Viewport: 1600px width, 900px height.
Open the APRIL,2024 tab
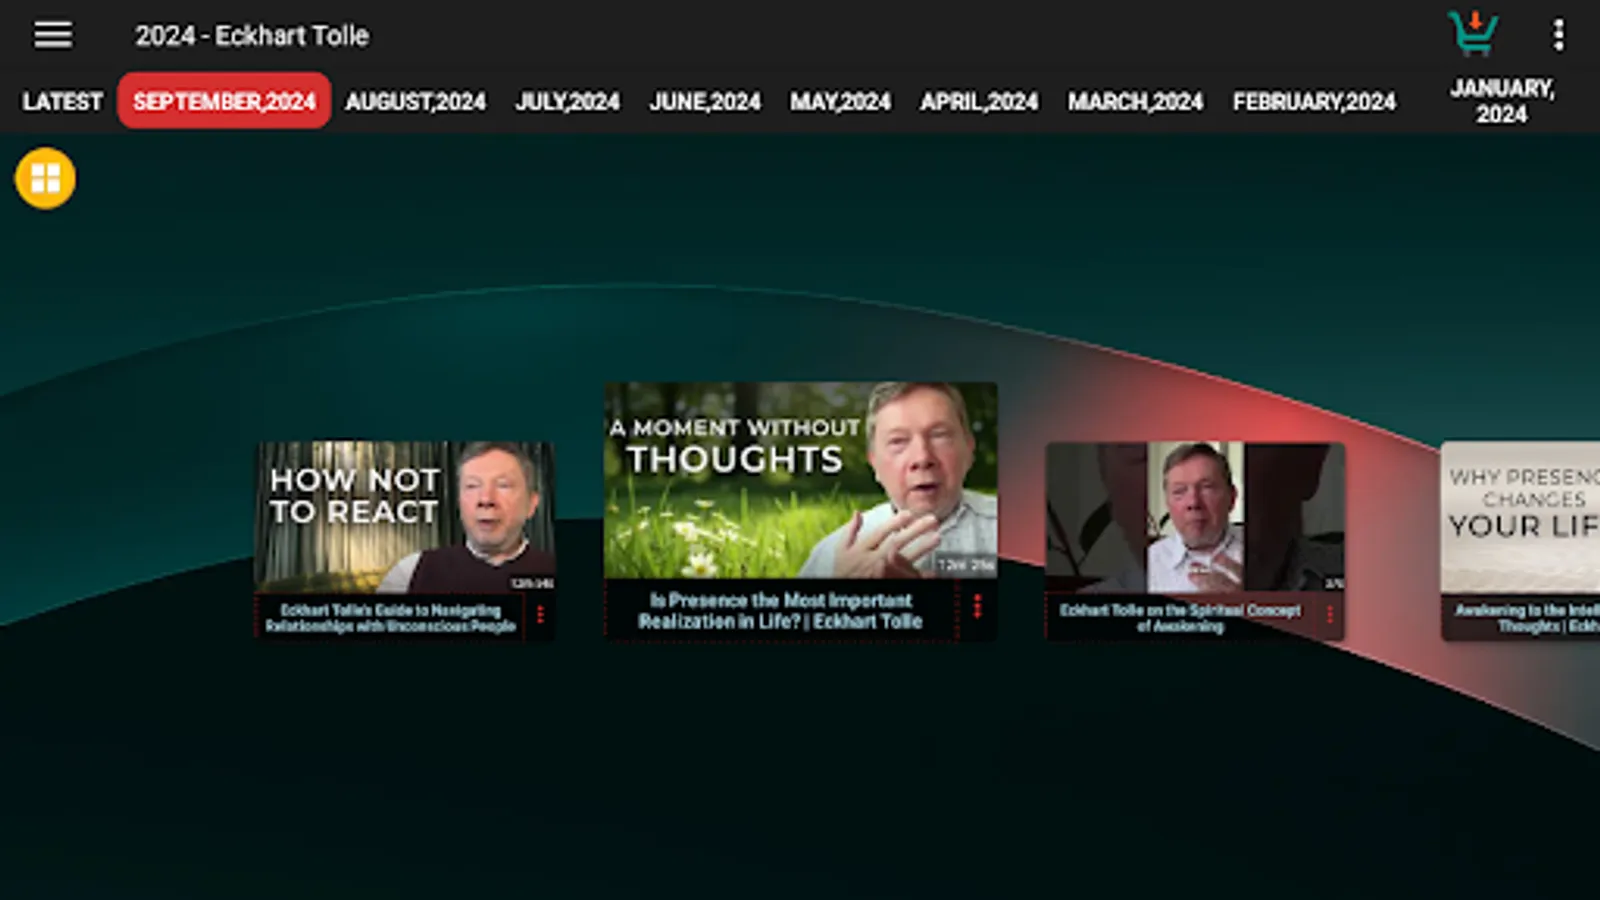(x=979, y=101)
